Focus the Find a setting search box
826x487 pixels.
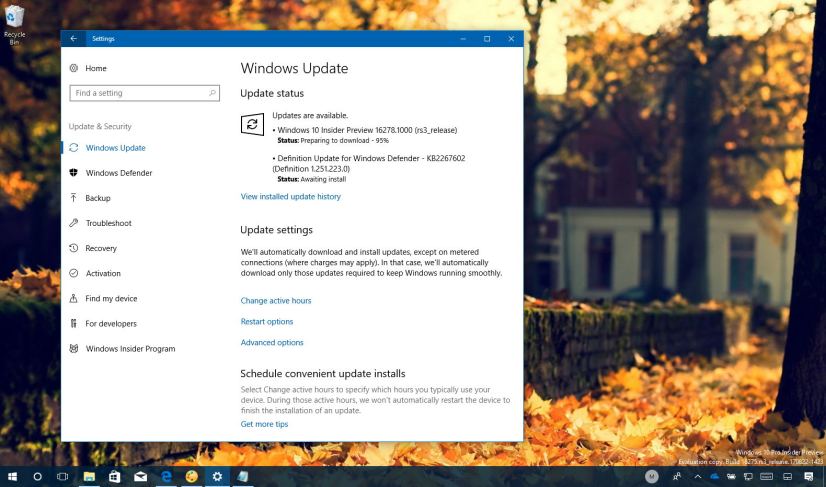tap(144, 93)
